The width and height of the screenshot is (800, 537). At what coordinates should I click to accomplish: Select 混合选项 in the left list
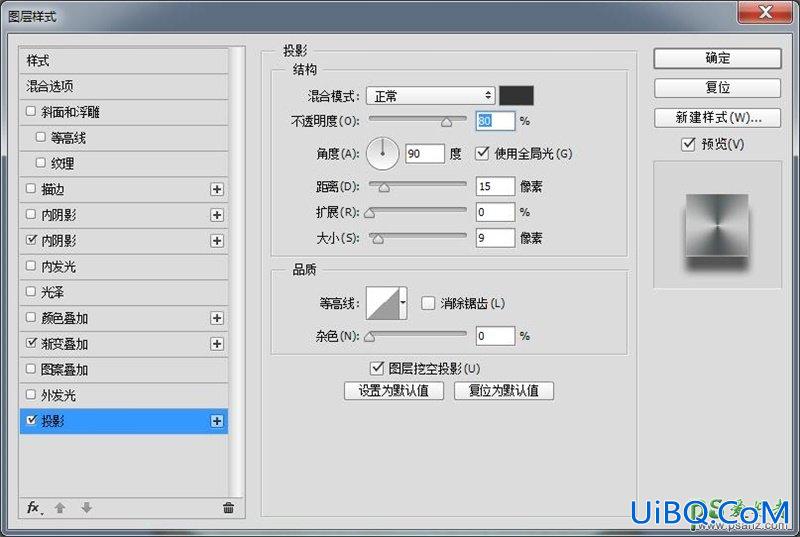123,86
